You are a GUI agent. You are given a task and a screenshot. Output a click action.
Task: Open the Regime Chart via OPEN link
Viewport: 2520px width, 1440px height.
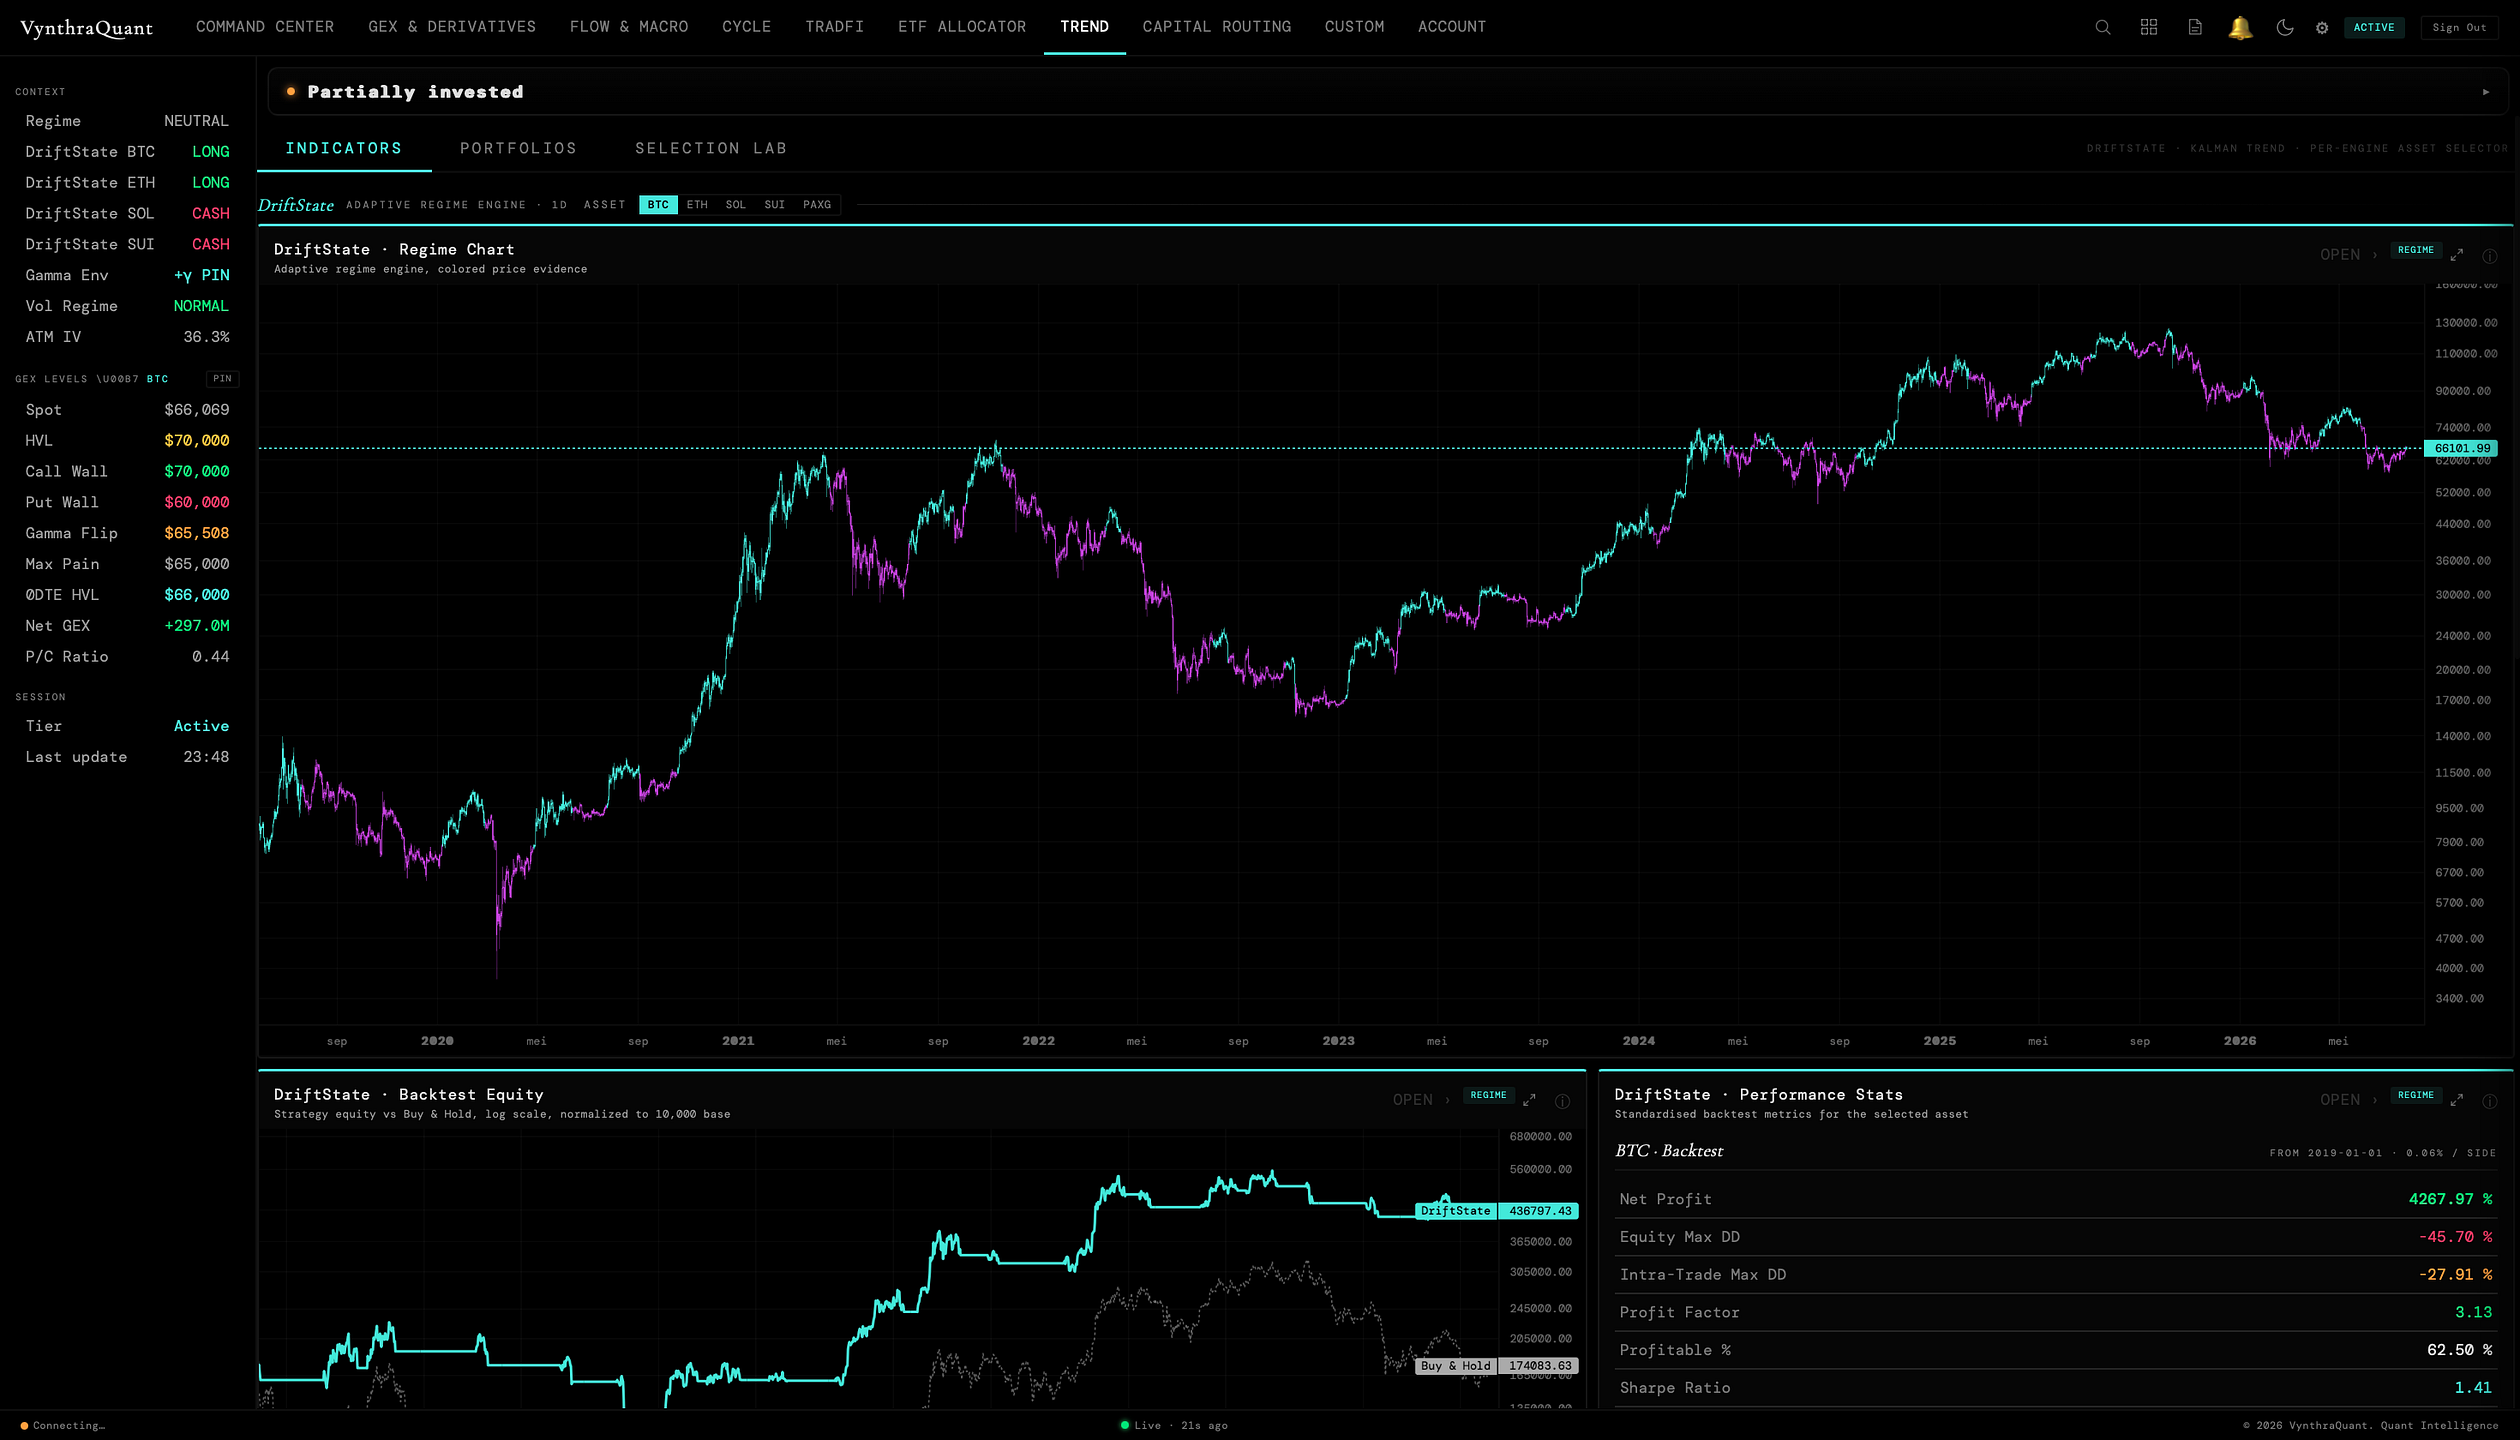click(2348, 255)
